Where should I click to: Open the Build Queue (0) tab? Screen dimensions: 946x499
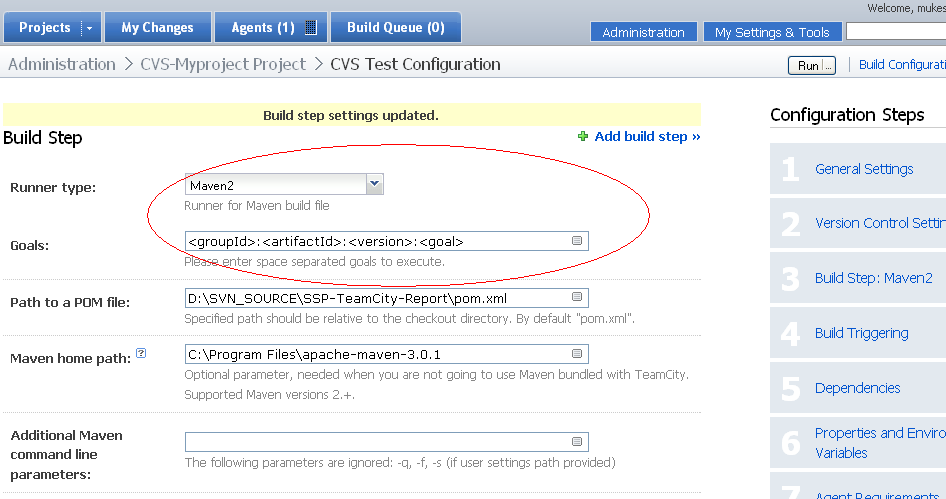click(x=396, y=28)
